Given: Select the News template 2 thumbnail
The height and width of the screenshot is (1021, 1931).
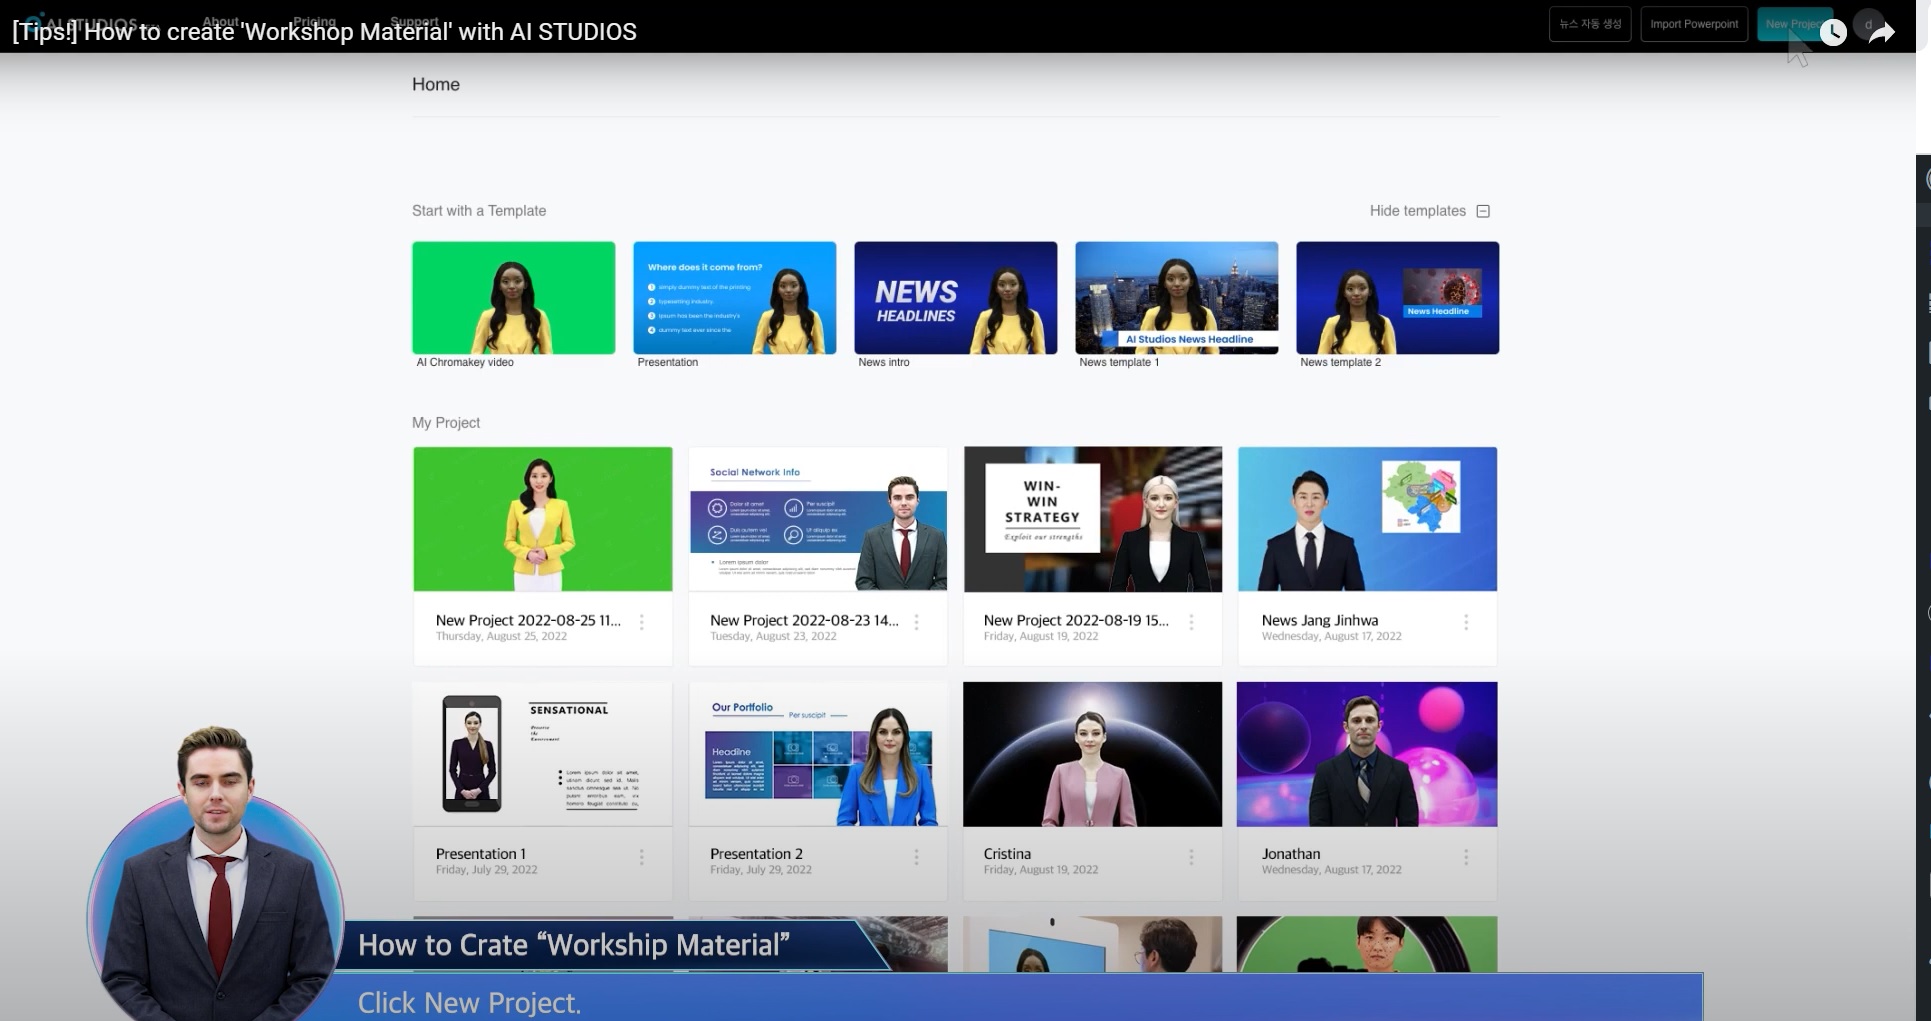Looking at the screenshot, I should (x=1398, y=298).
